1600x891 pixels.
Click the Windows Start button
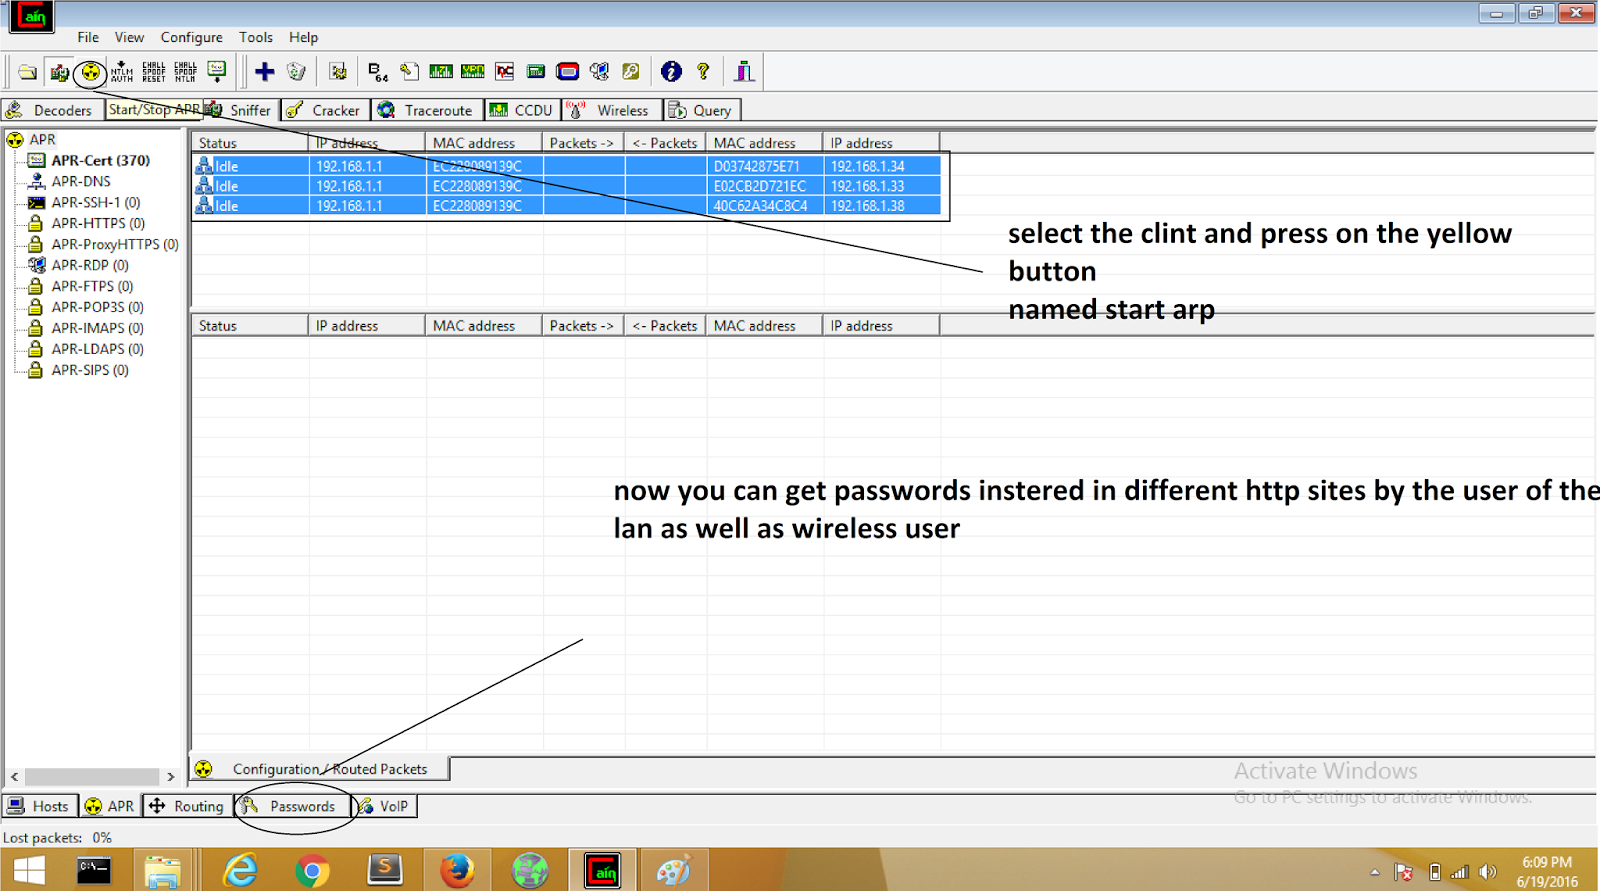29,871
